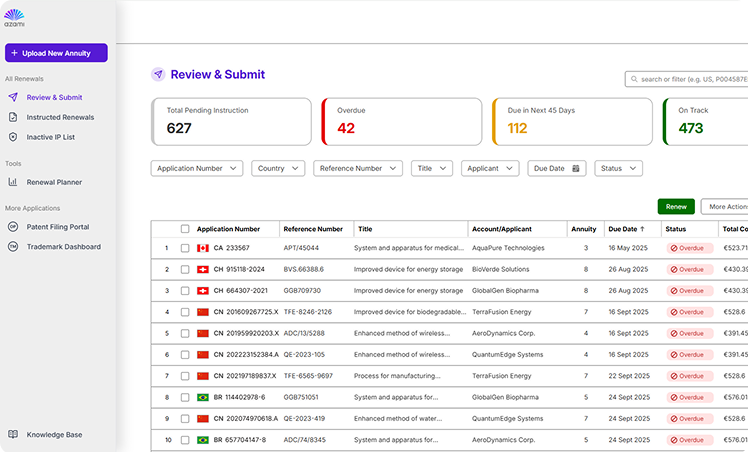Viewport: 748px width, 454px height.
Task: Toggle the select-all checkbox in table header
Action: pyautogui.click(x=185, y=229)
